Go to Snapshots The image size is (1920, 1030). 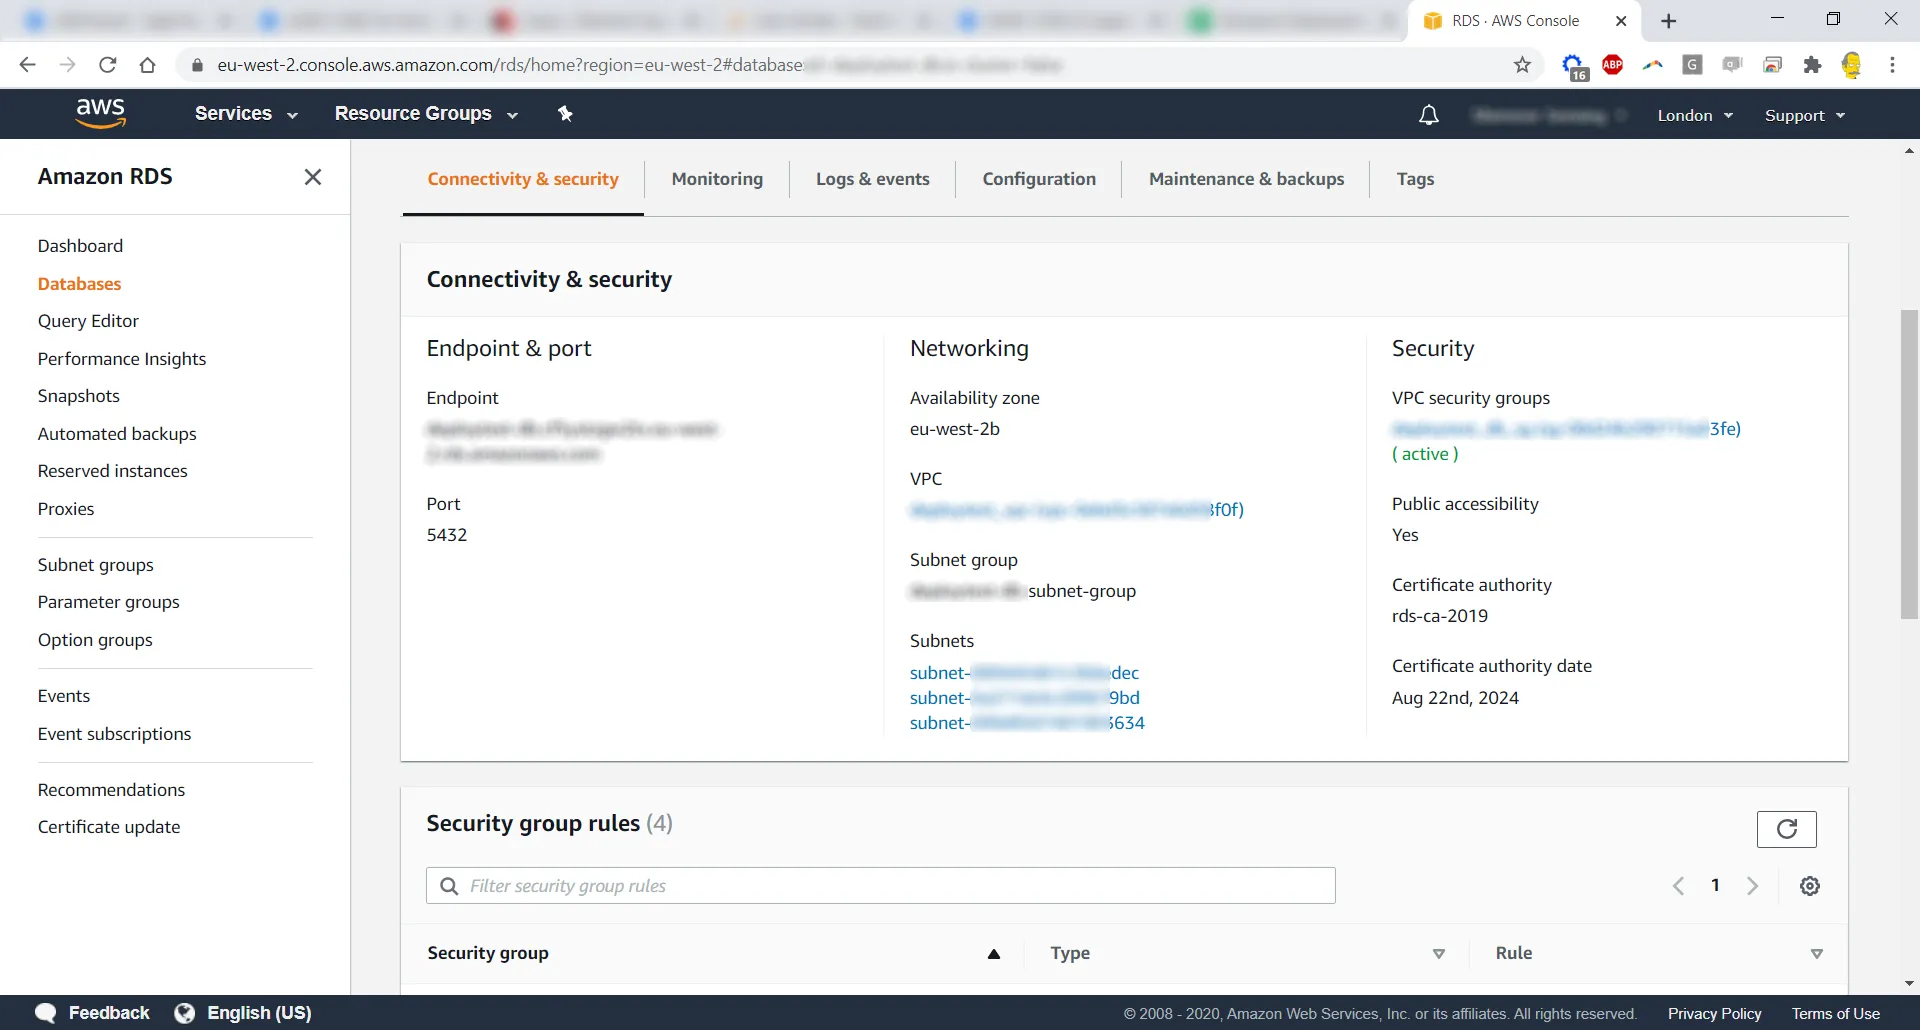coord(78,396)
